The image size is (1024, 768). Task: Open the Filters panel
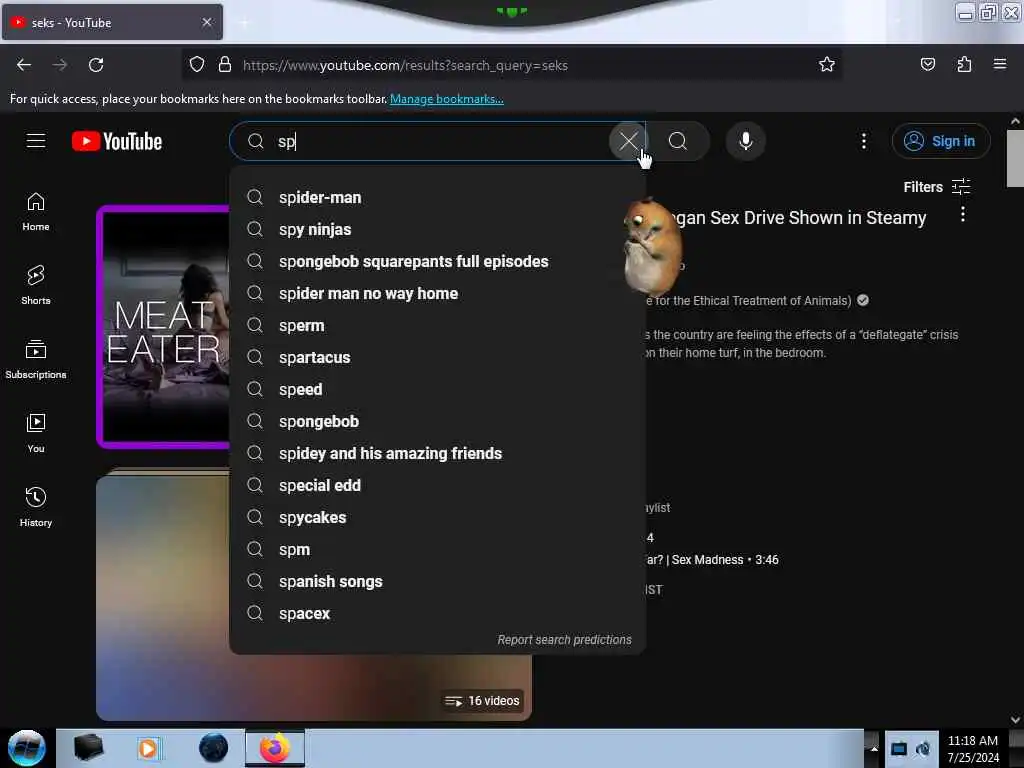(936, 187)
